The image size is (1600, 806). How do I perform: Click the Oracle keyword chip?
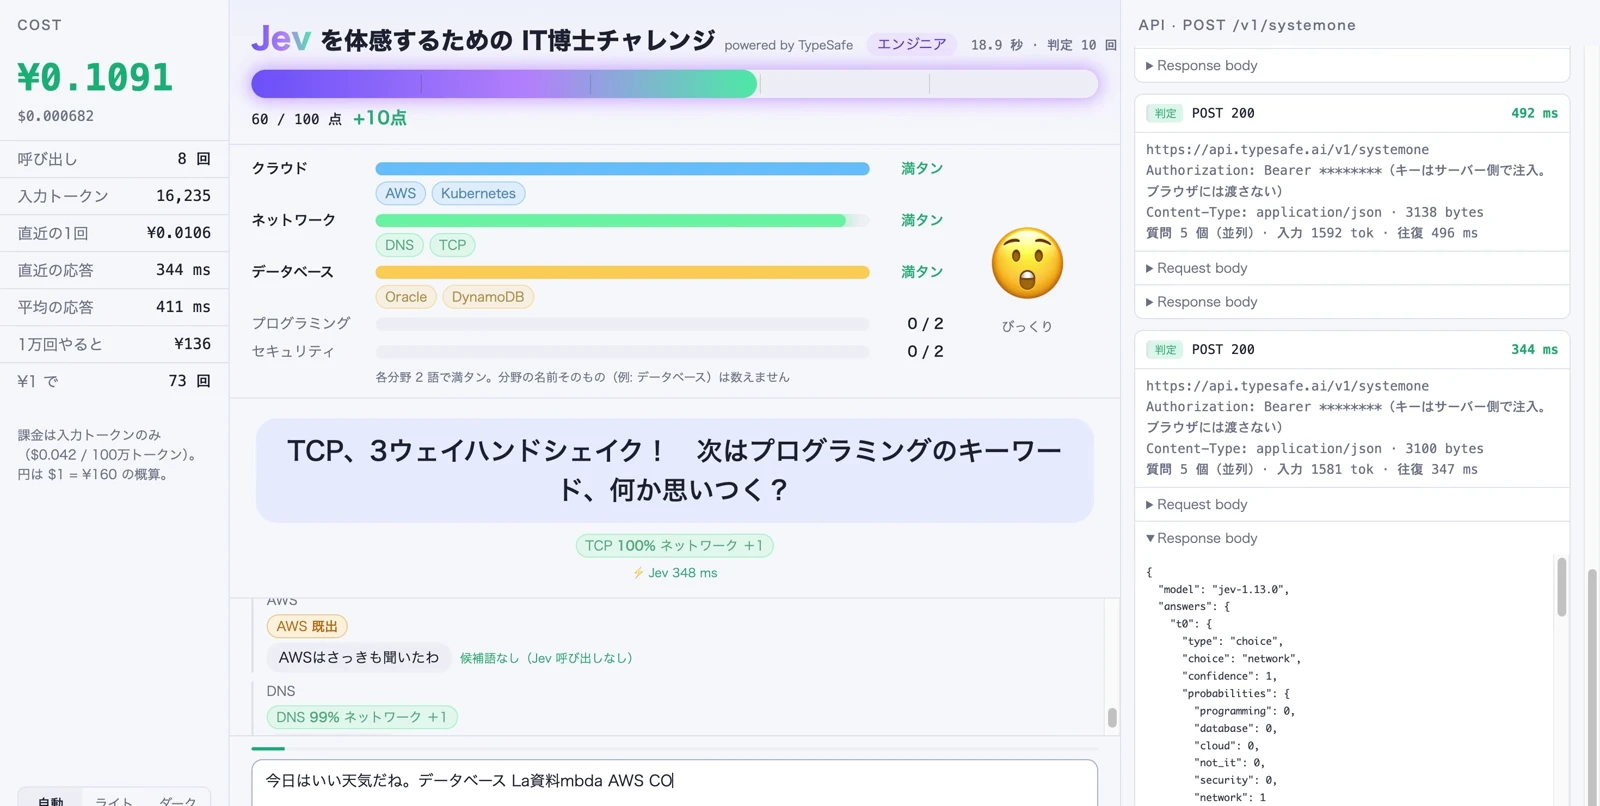pyautogui.click(x=406, y=297)
